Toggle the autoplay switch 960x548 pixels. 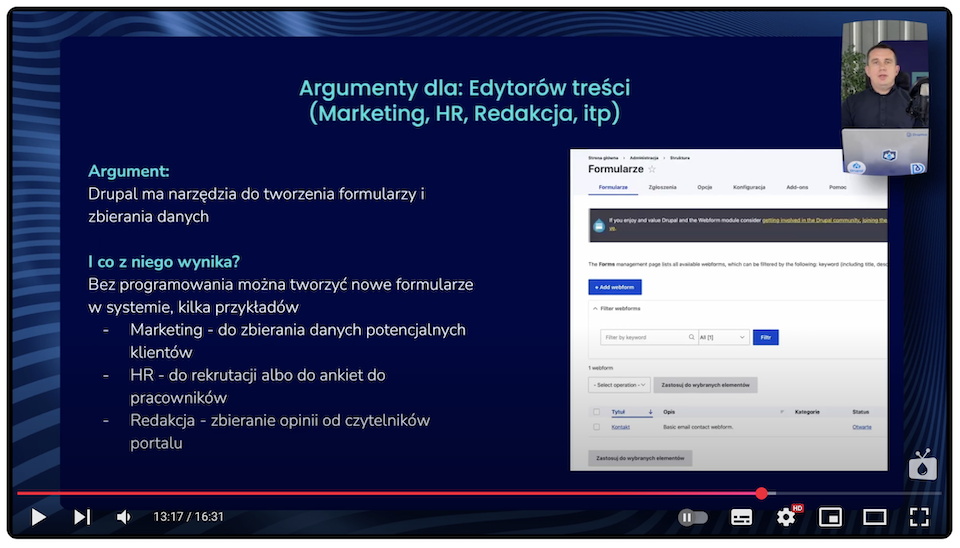point(692,517)
